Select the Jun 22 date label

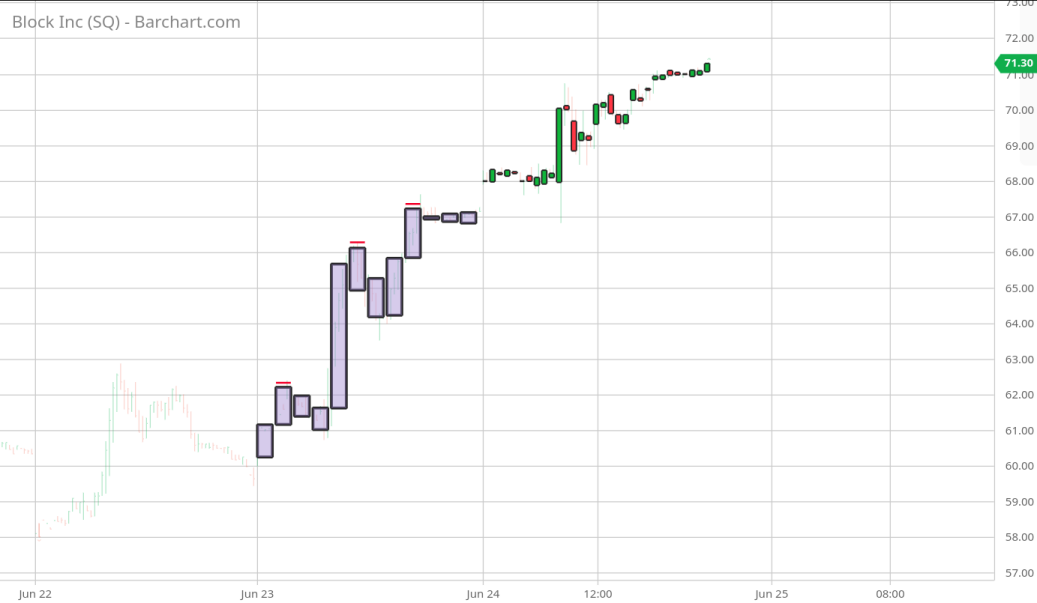click(x=35, y=594)
